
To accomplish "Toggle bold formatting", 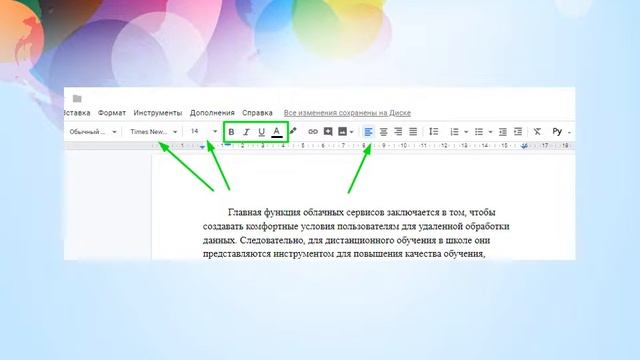I will click(x=231, y=132).
